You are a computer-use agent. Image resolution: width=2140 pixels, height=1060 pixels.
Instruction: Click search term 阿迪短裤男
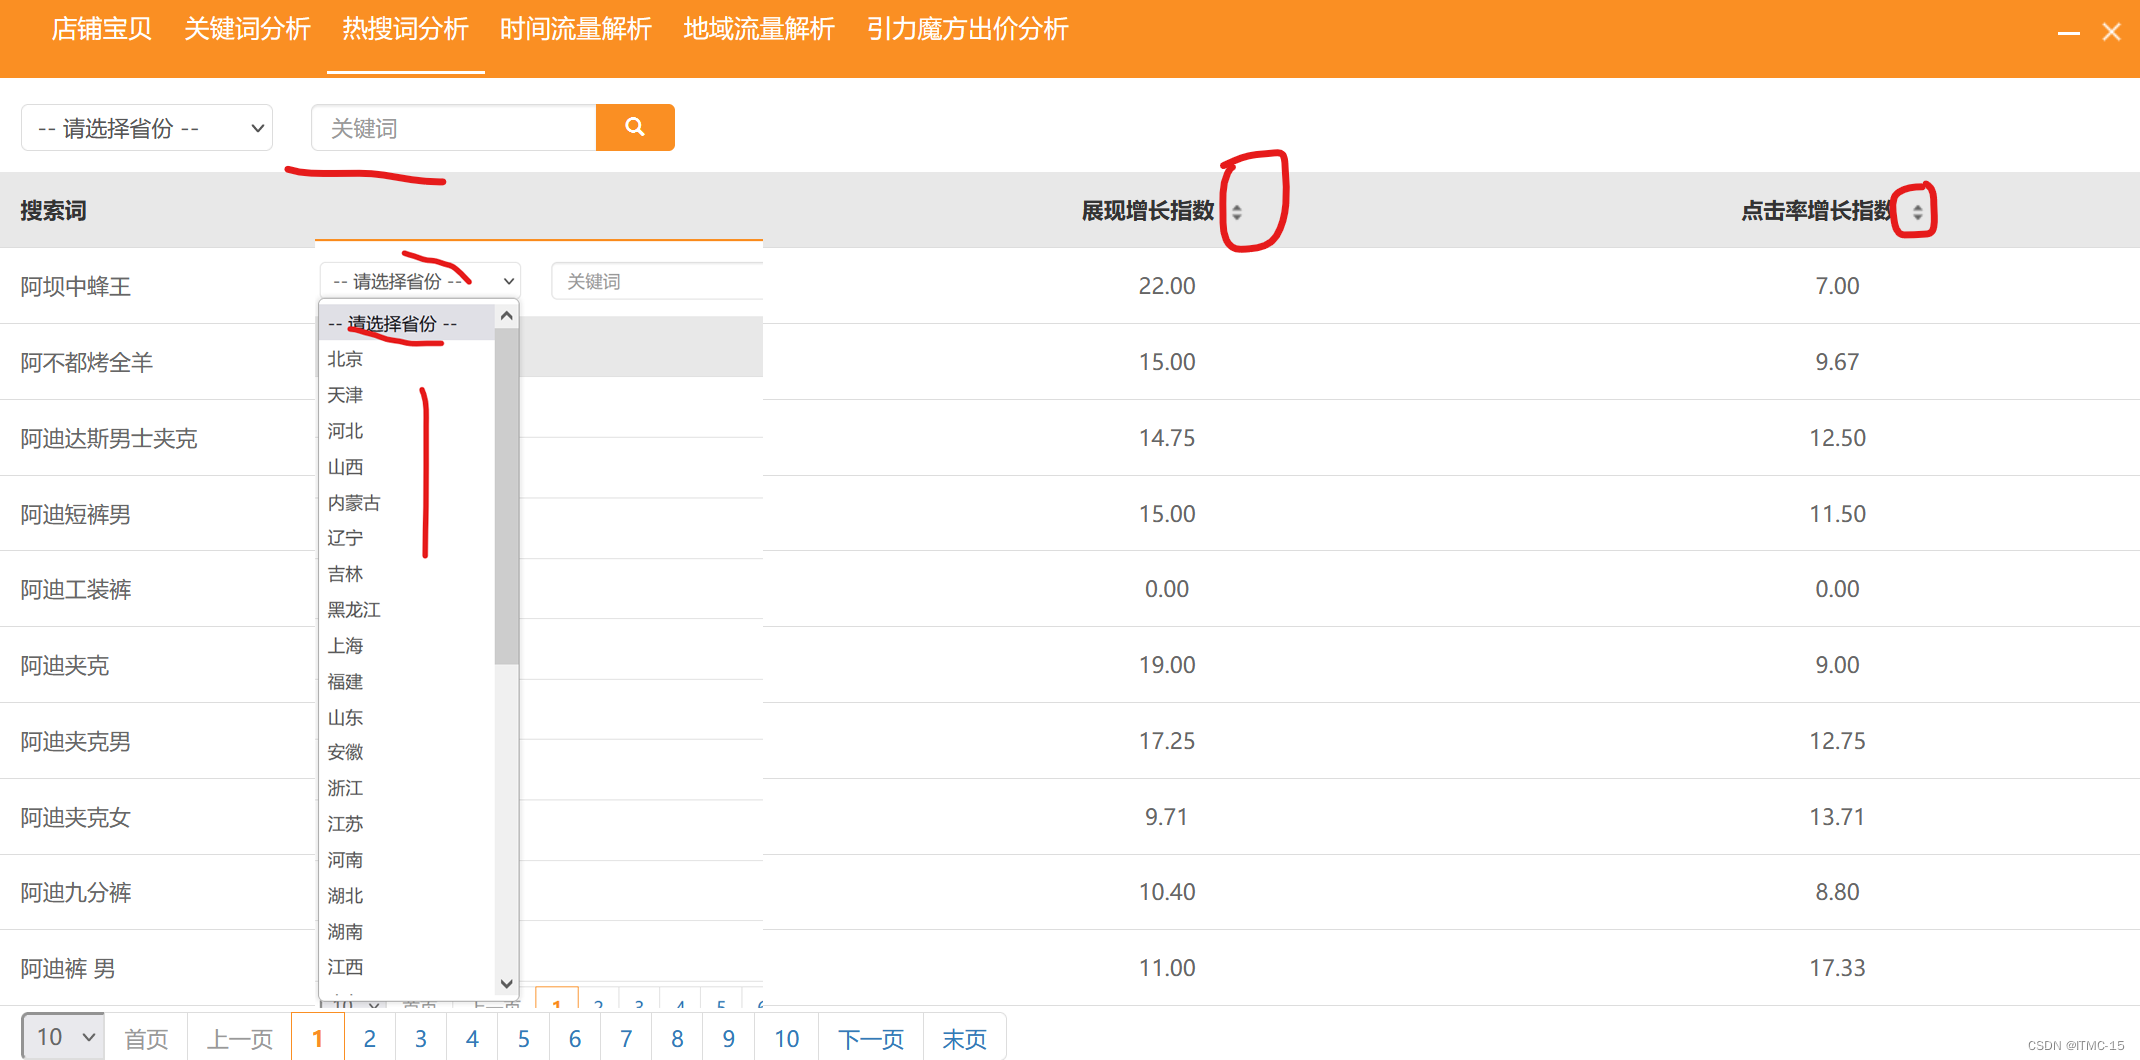76,515
